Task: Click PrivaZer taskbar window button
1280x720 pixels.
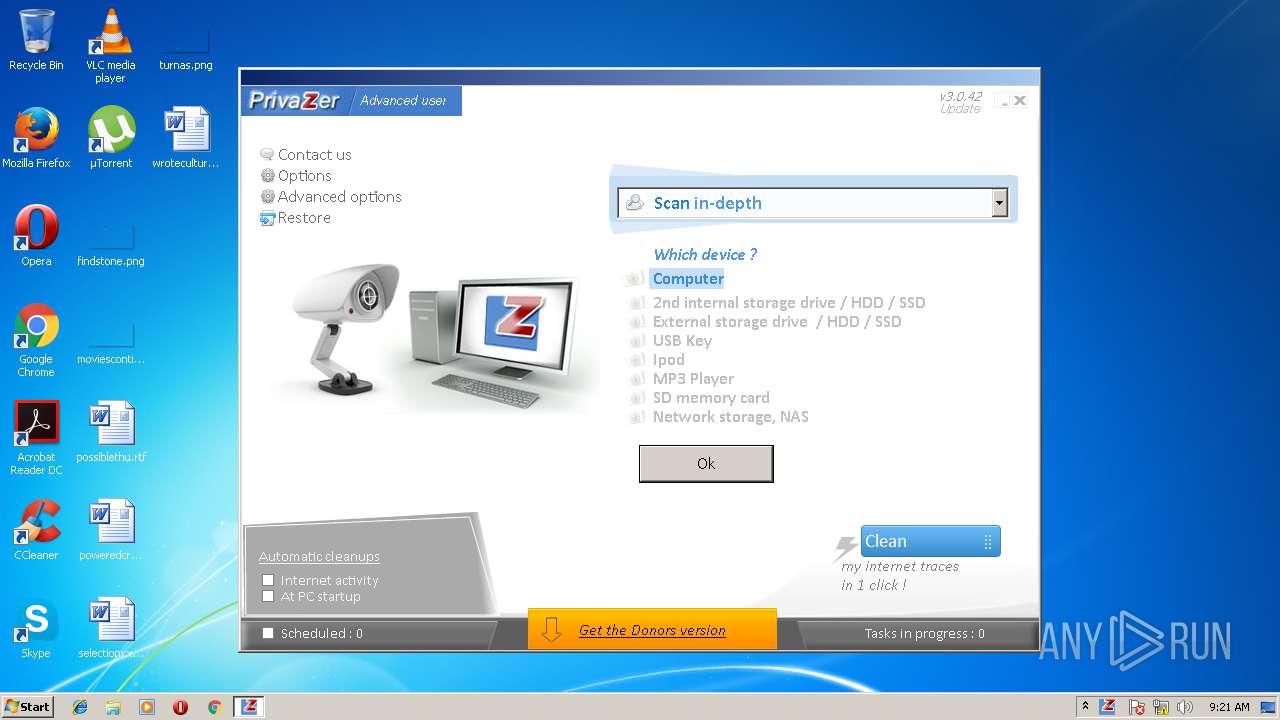Action: click(249, 706)
